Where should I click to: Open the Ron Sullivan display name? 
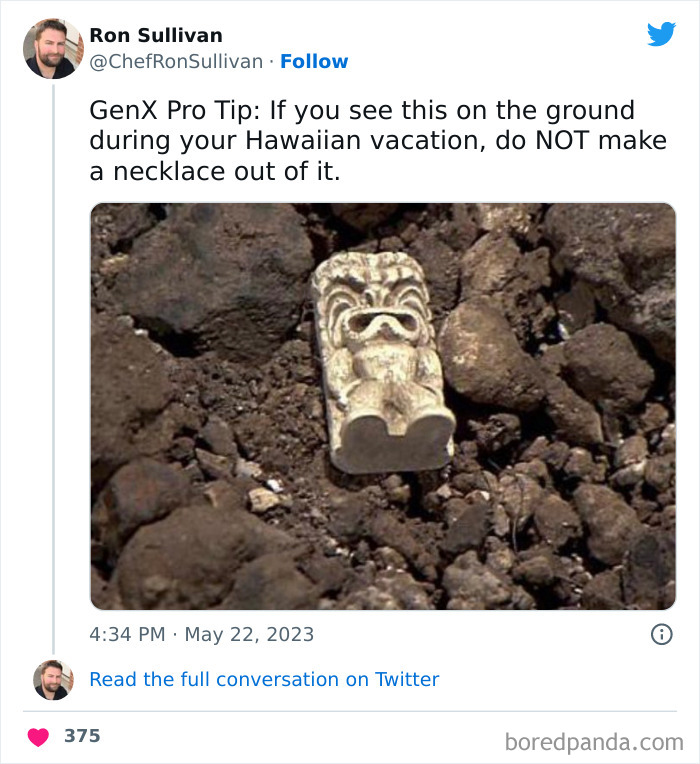click(x=156, y=35)
